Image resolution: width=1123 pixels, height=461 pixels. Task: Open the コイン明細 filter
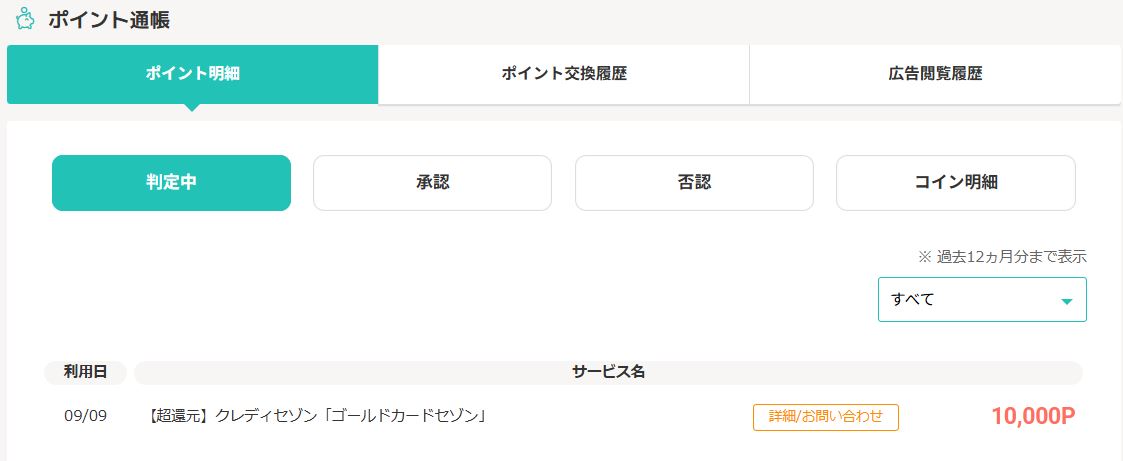955,183
